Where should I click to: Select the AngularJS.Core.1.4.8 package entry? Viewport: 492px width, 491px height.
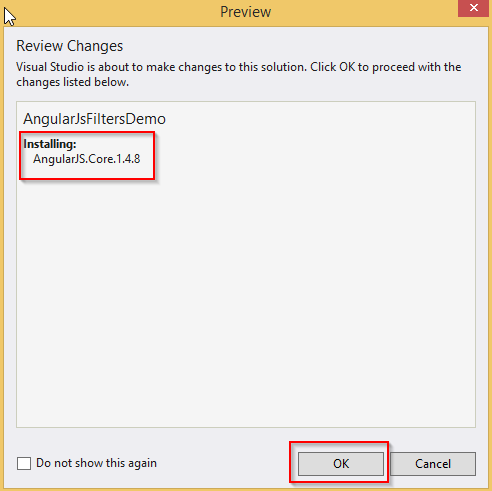coord(87,159)
